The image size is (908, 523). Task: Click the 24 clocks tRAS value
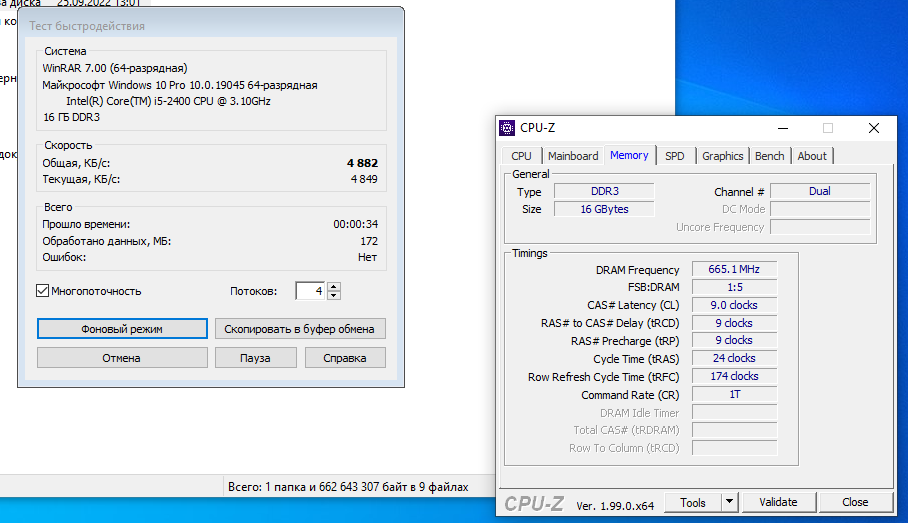pos(734,359)
